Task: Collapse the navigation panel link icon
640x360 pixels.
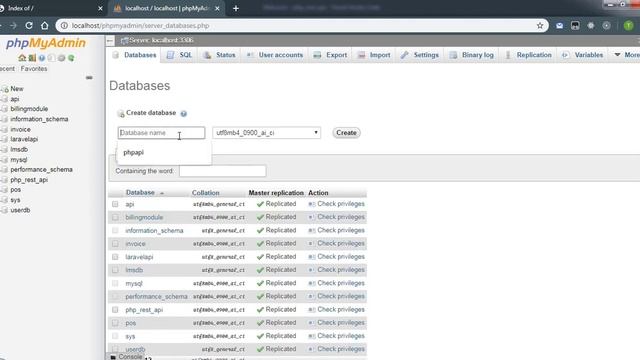Action: 89,78
